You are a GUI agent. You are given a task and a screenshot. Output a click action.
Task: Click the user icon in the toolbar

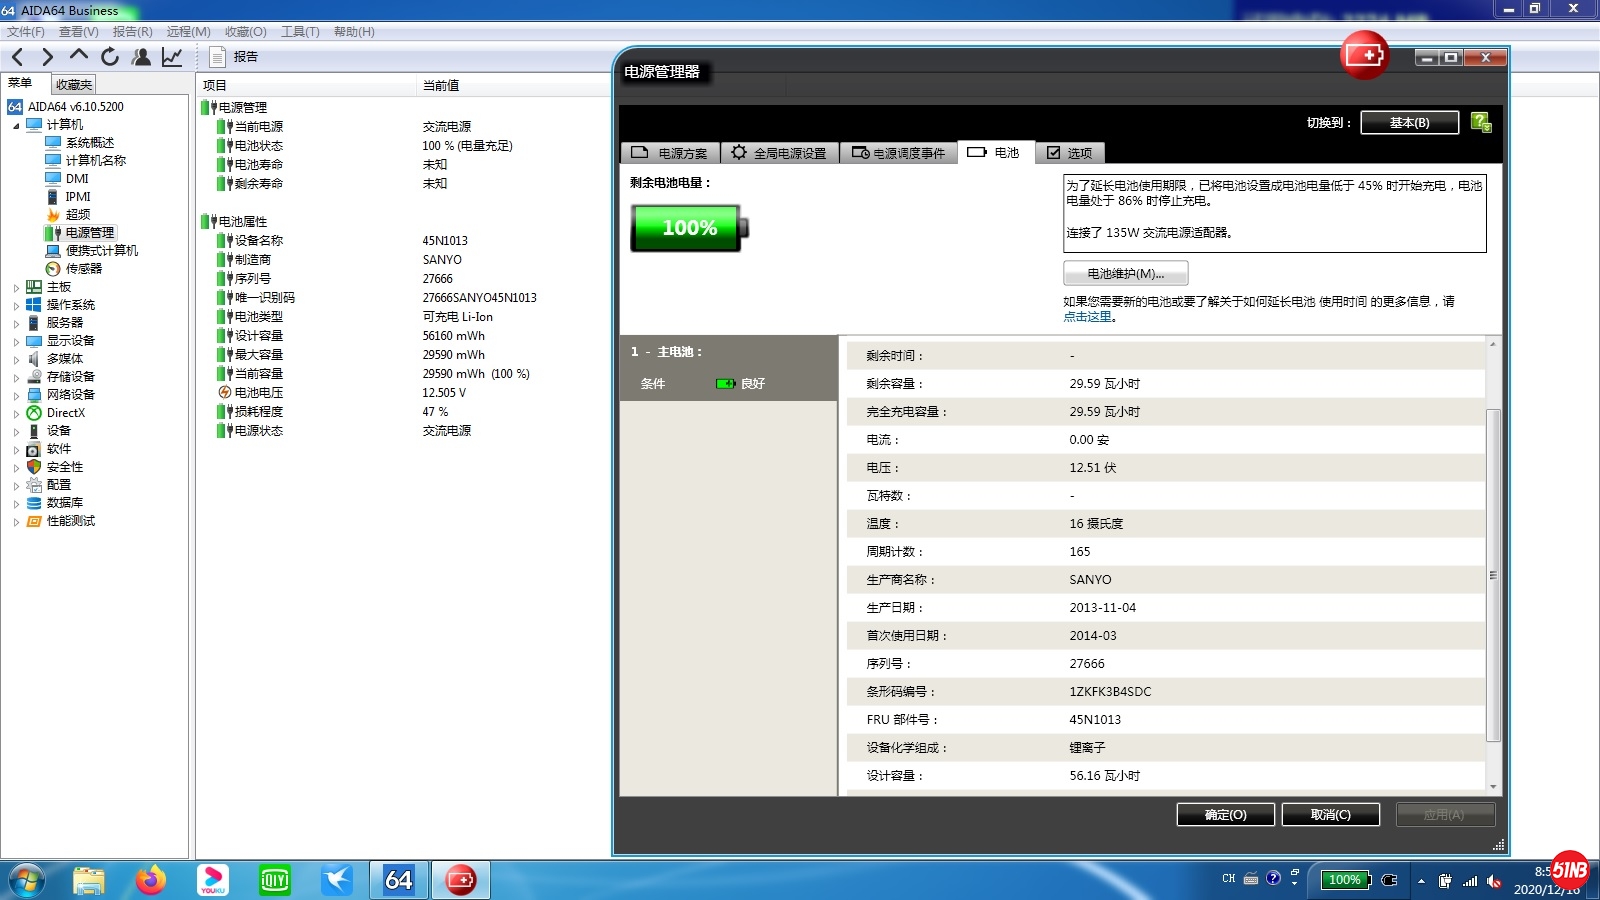(x=141, y=57)
